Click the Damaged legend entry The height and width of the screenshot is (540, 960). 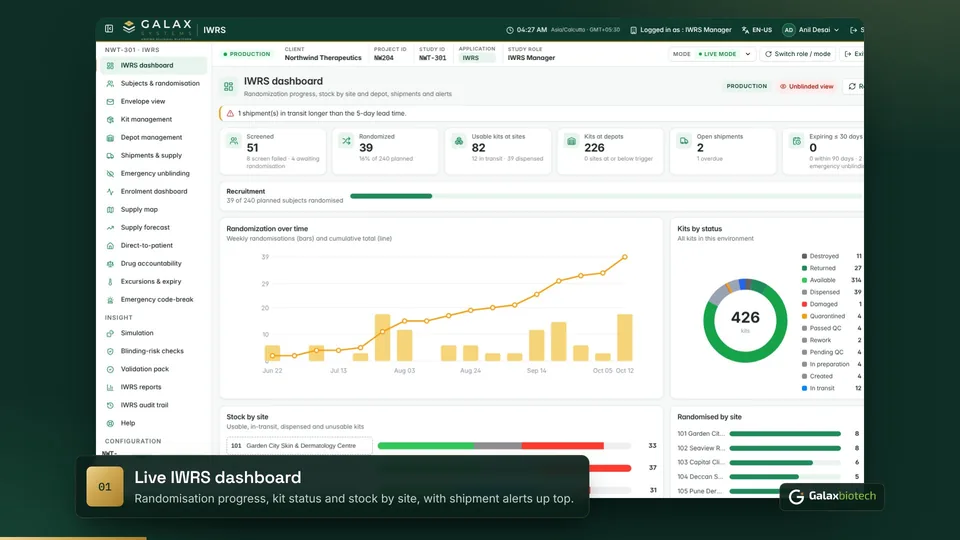tap(831, 304)
